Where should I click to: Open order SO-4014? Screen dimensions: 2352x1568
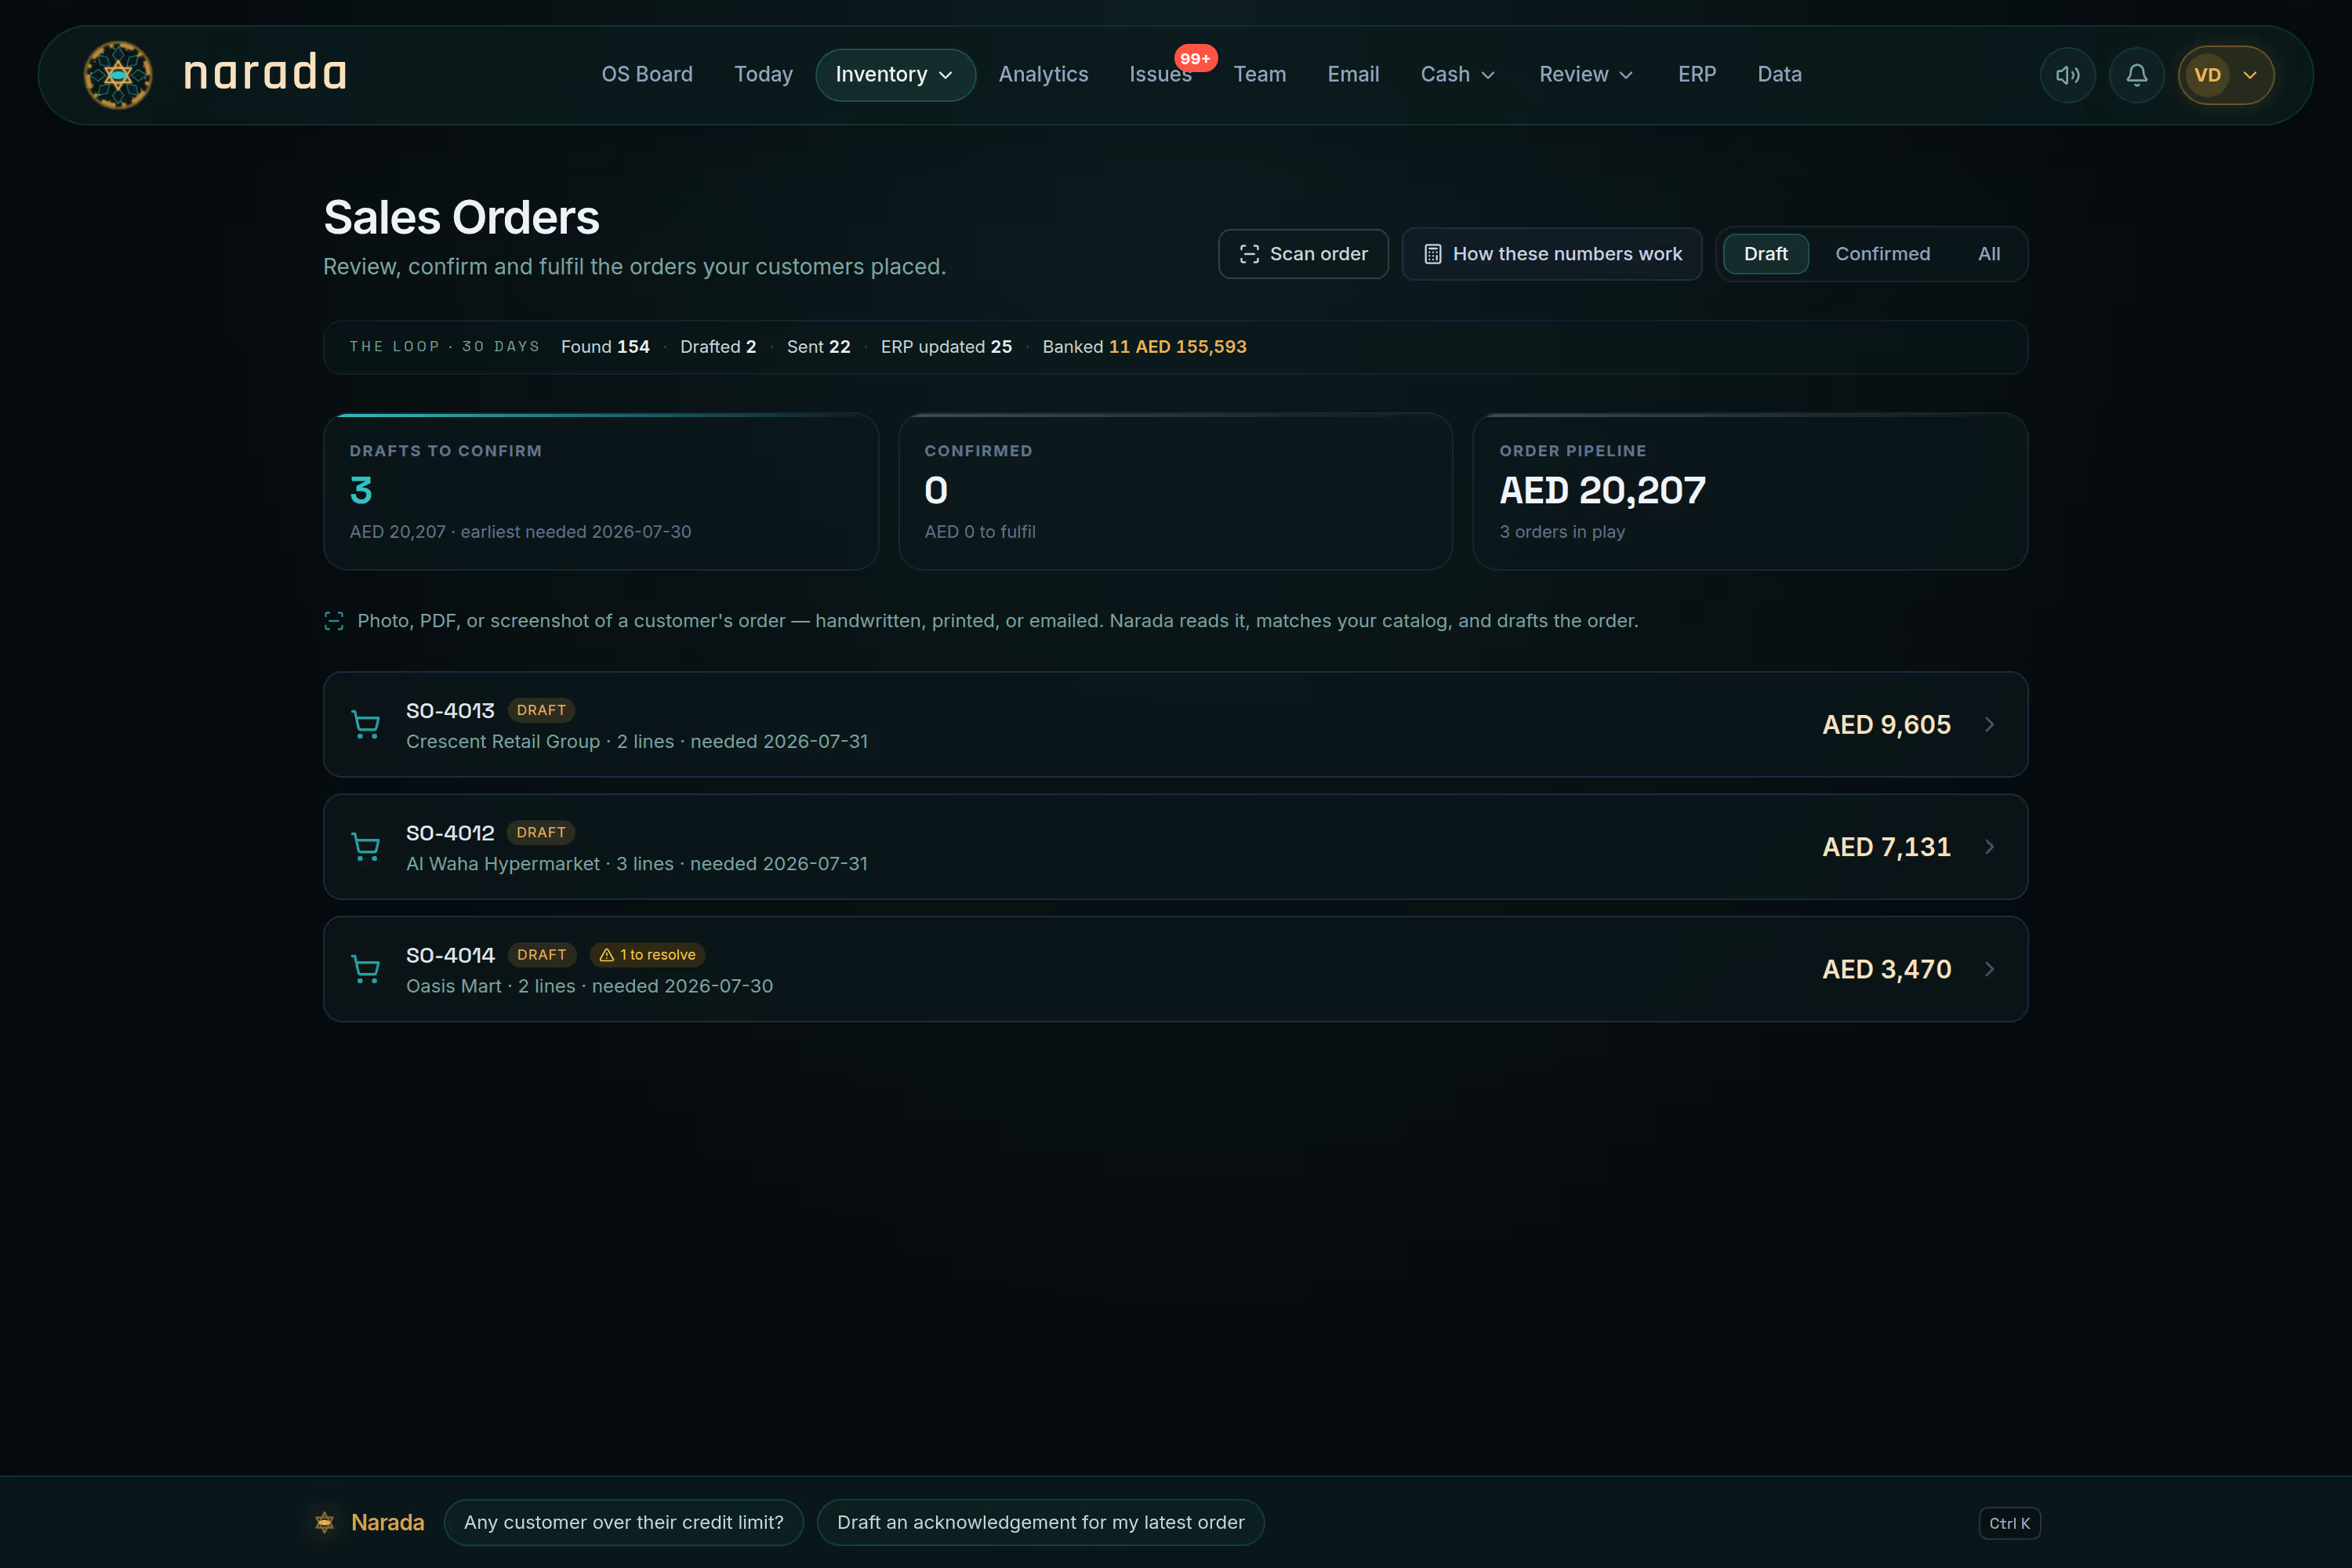pyautogui.click(x=1175, y=969)
